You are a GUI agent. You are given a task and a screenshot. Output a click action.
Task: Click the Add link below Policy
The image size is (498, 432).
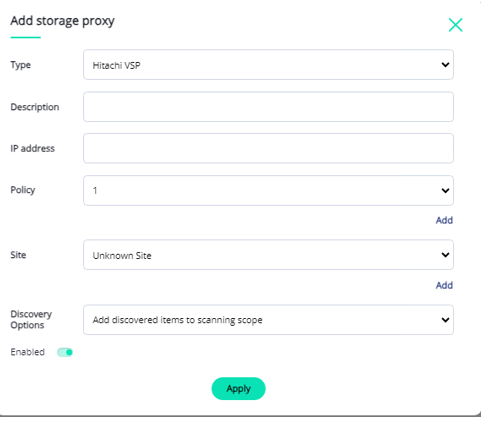tap(444, 220)
